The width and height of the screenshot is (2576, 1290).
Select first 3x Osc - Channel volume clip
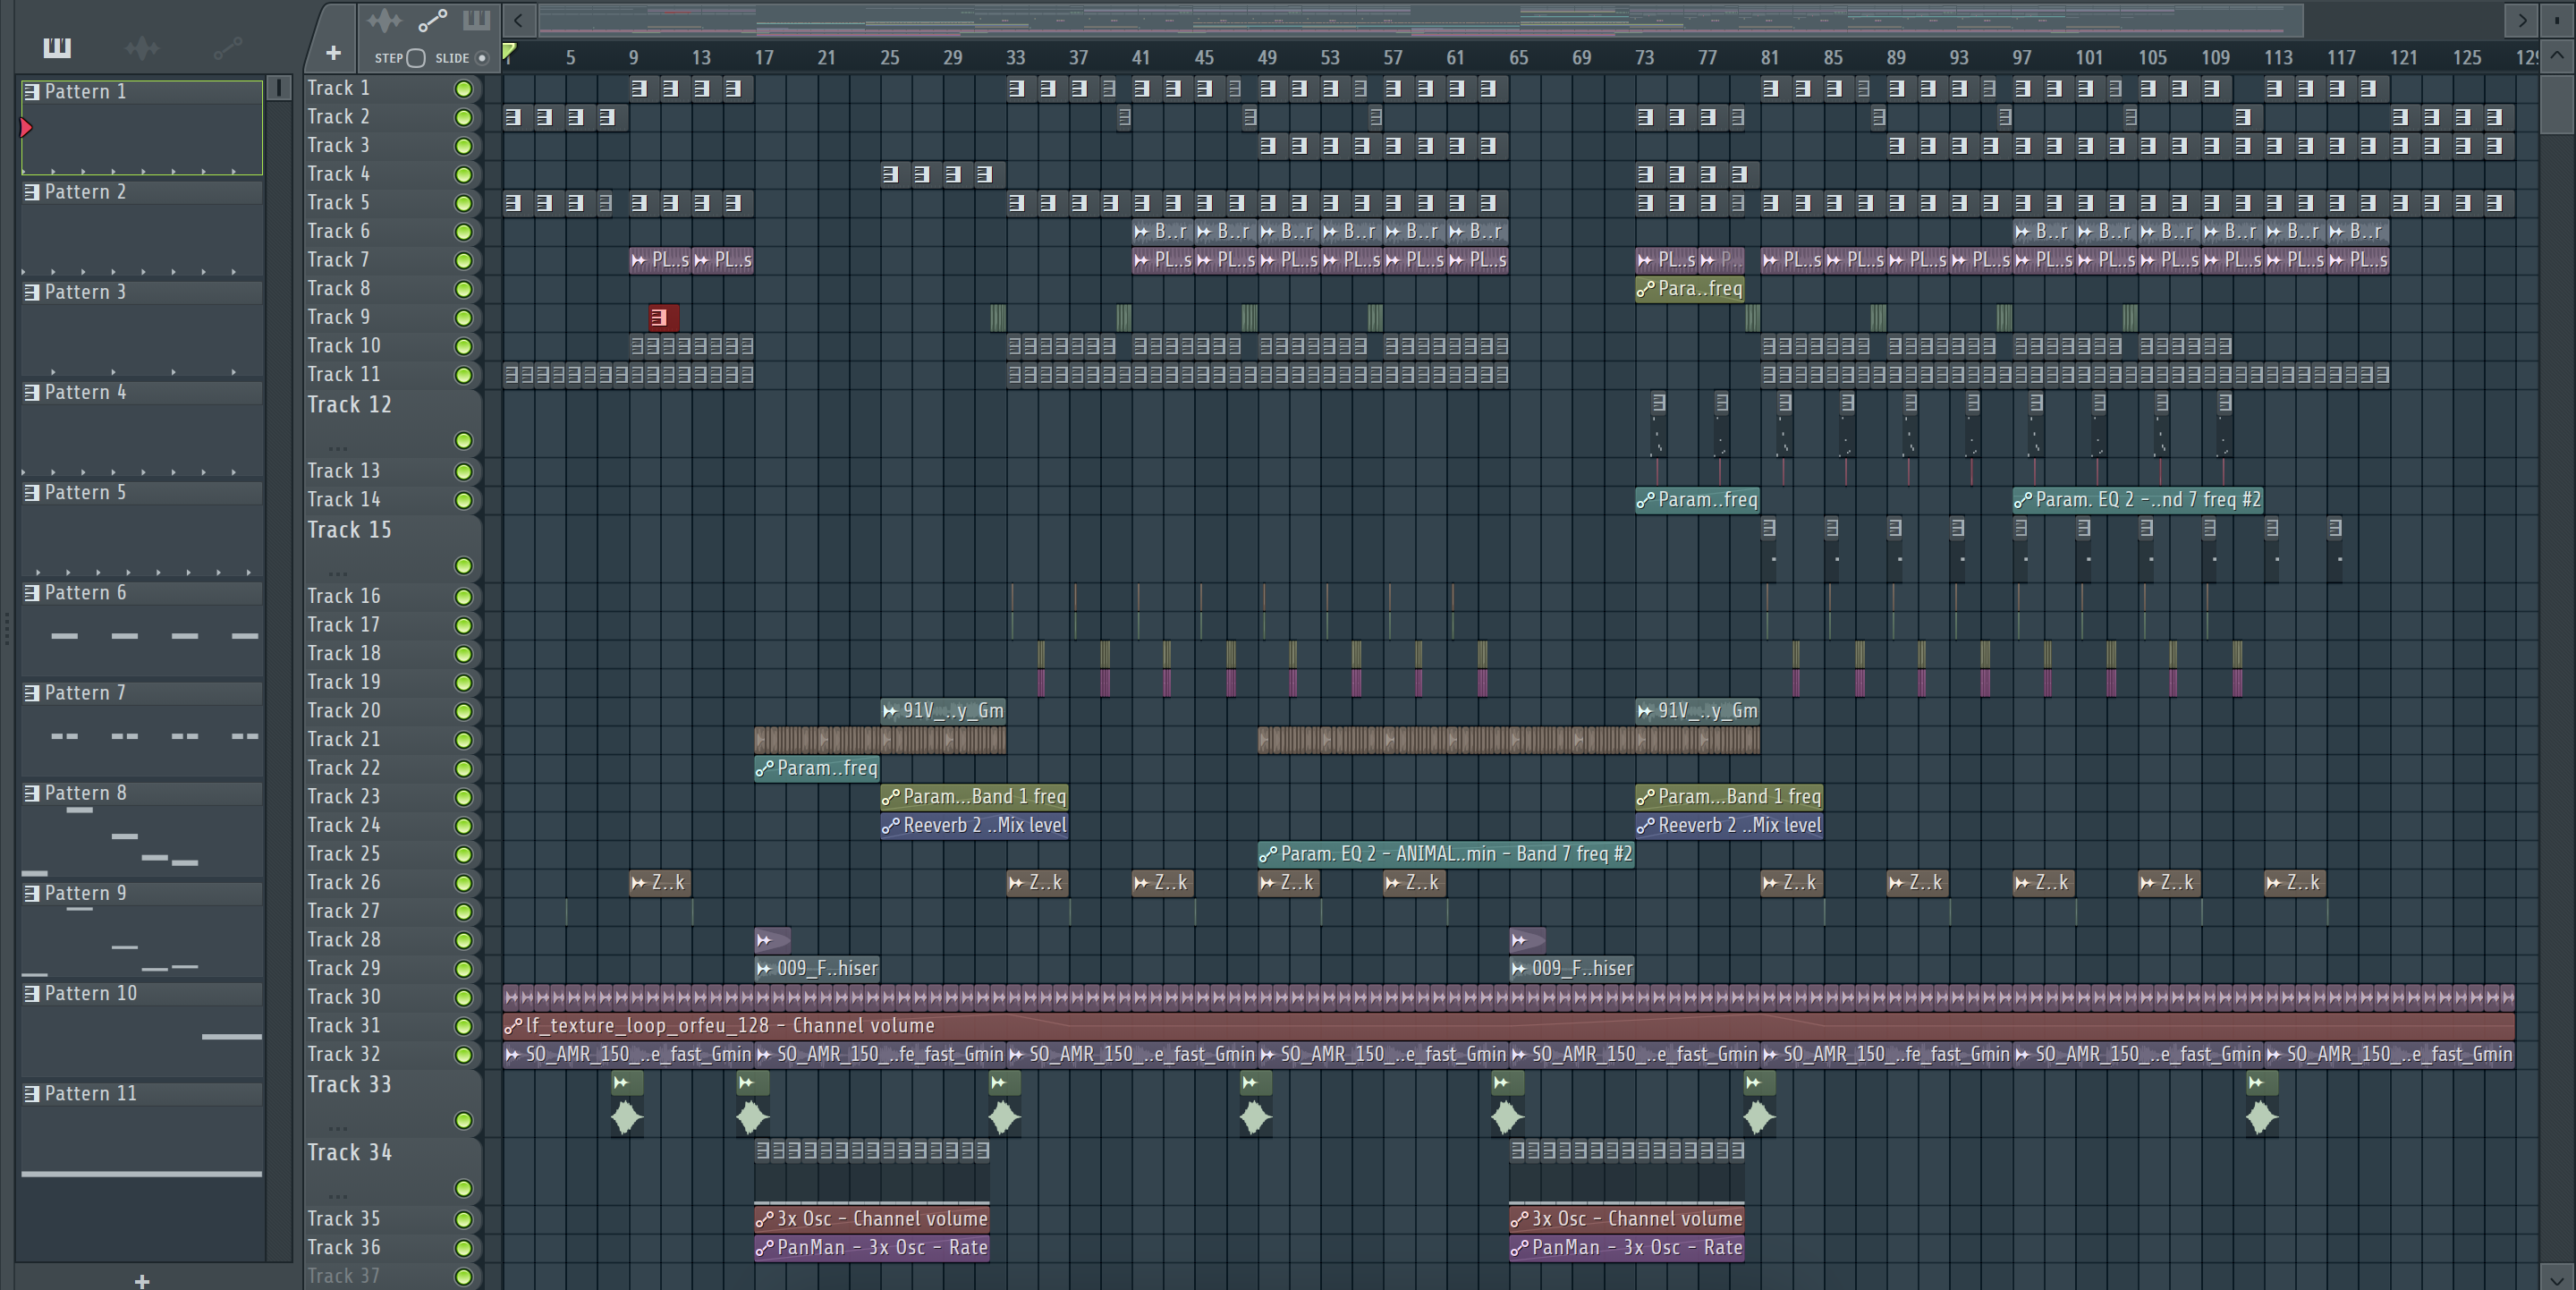point(872,1219)
